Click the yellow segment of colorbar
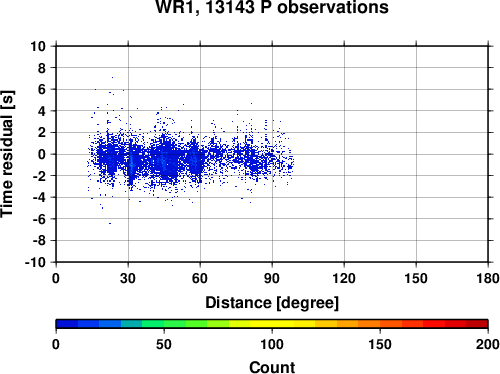 coord(272,324)
